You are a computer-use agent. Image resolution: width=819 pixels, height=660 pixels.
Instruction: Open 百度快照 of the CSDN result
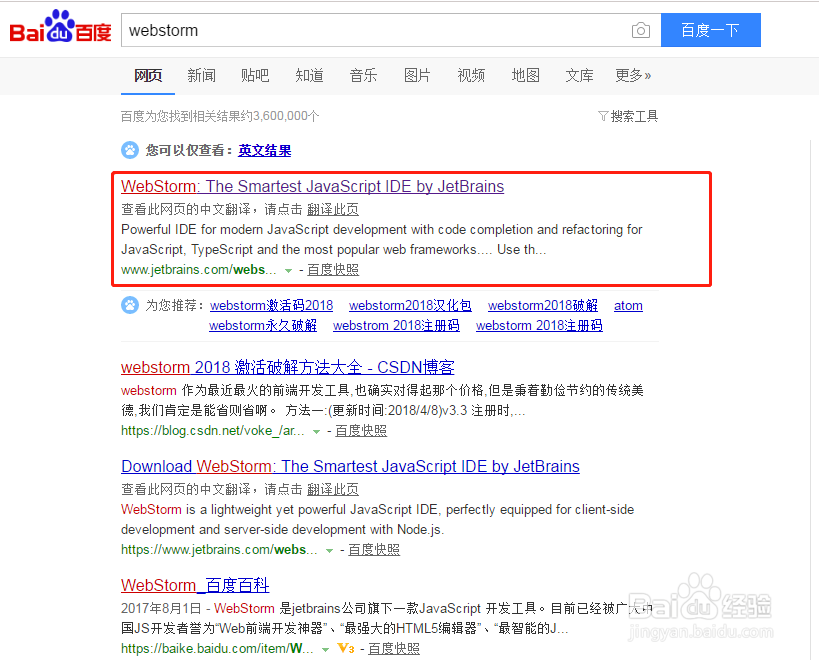click(x=361, y=431)
